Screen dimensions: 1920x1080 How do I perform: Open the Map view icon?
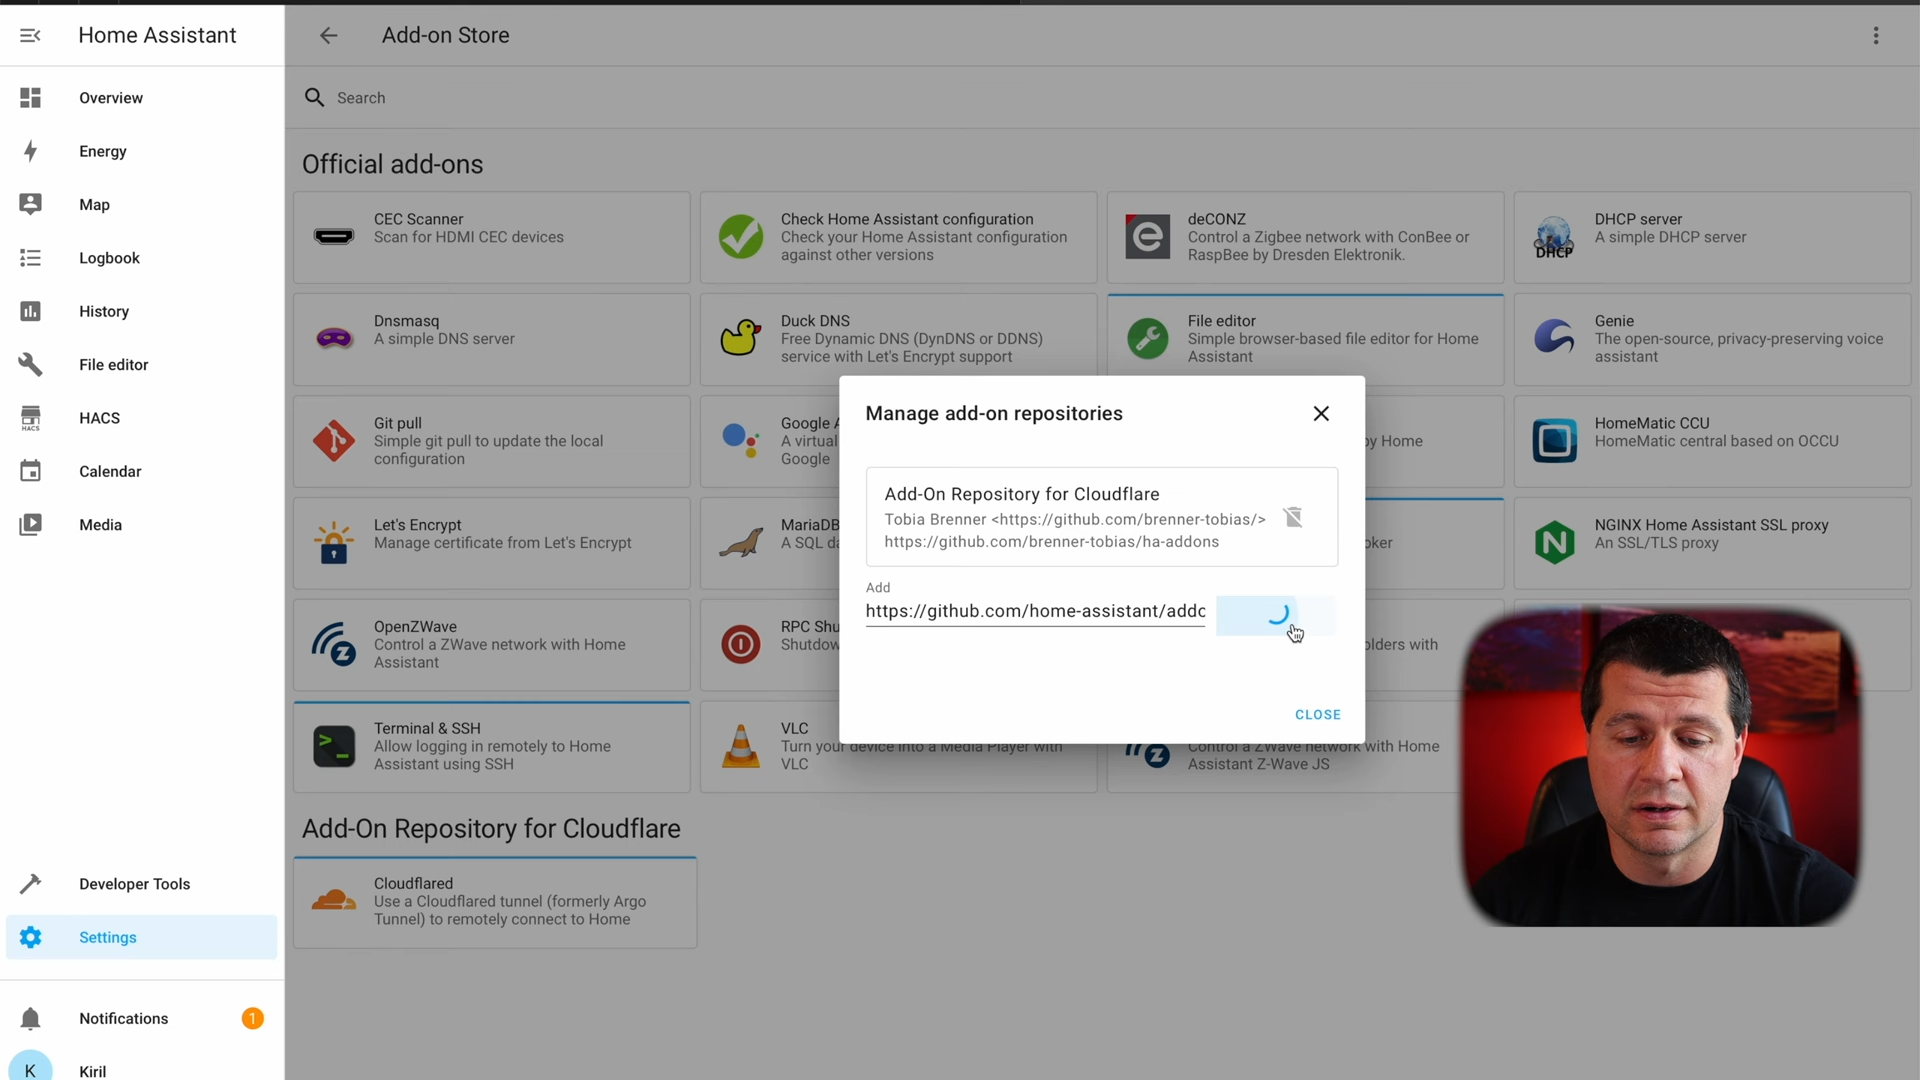(x=32, y=204)
